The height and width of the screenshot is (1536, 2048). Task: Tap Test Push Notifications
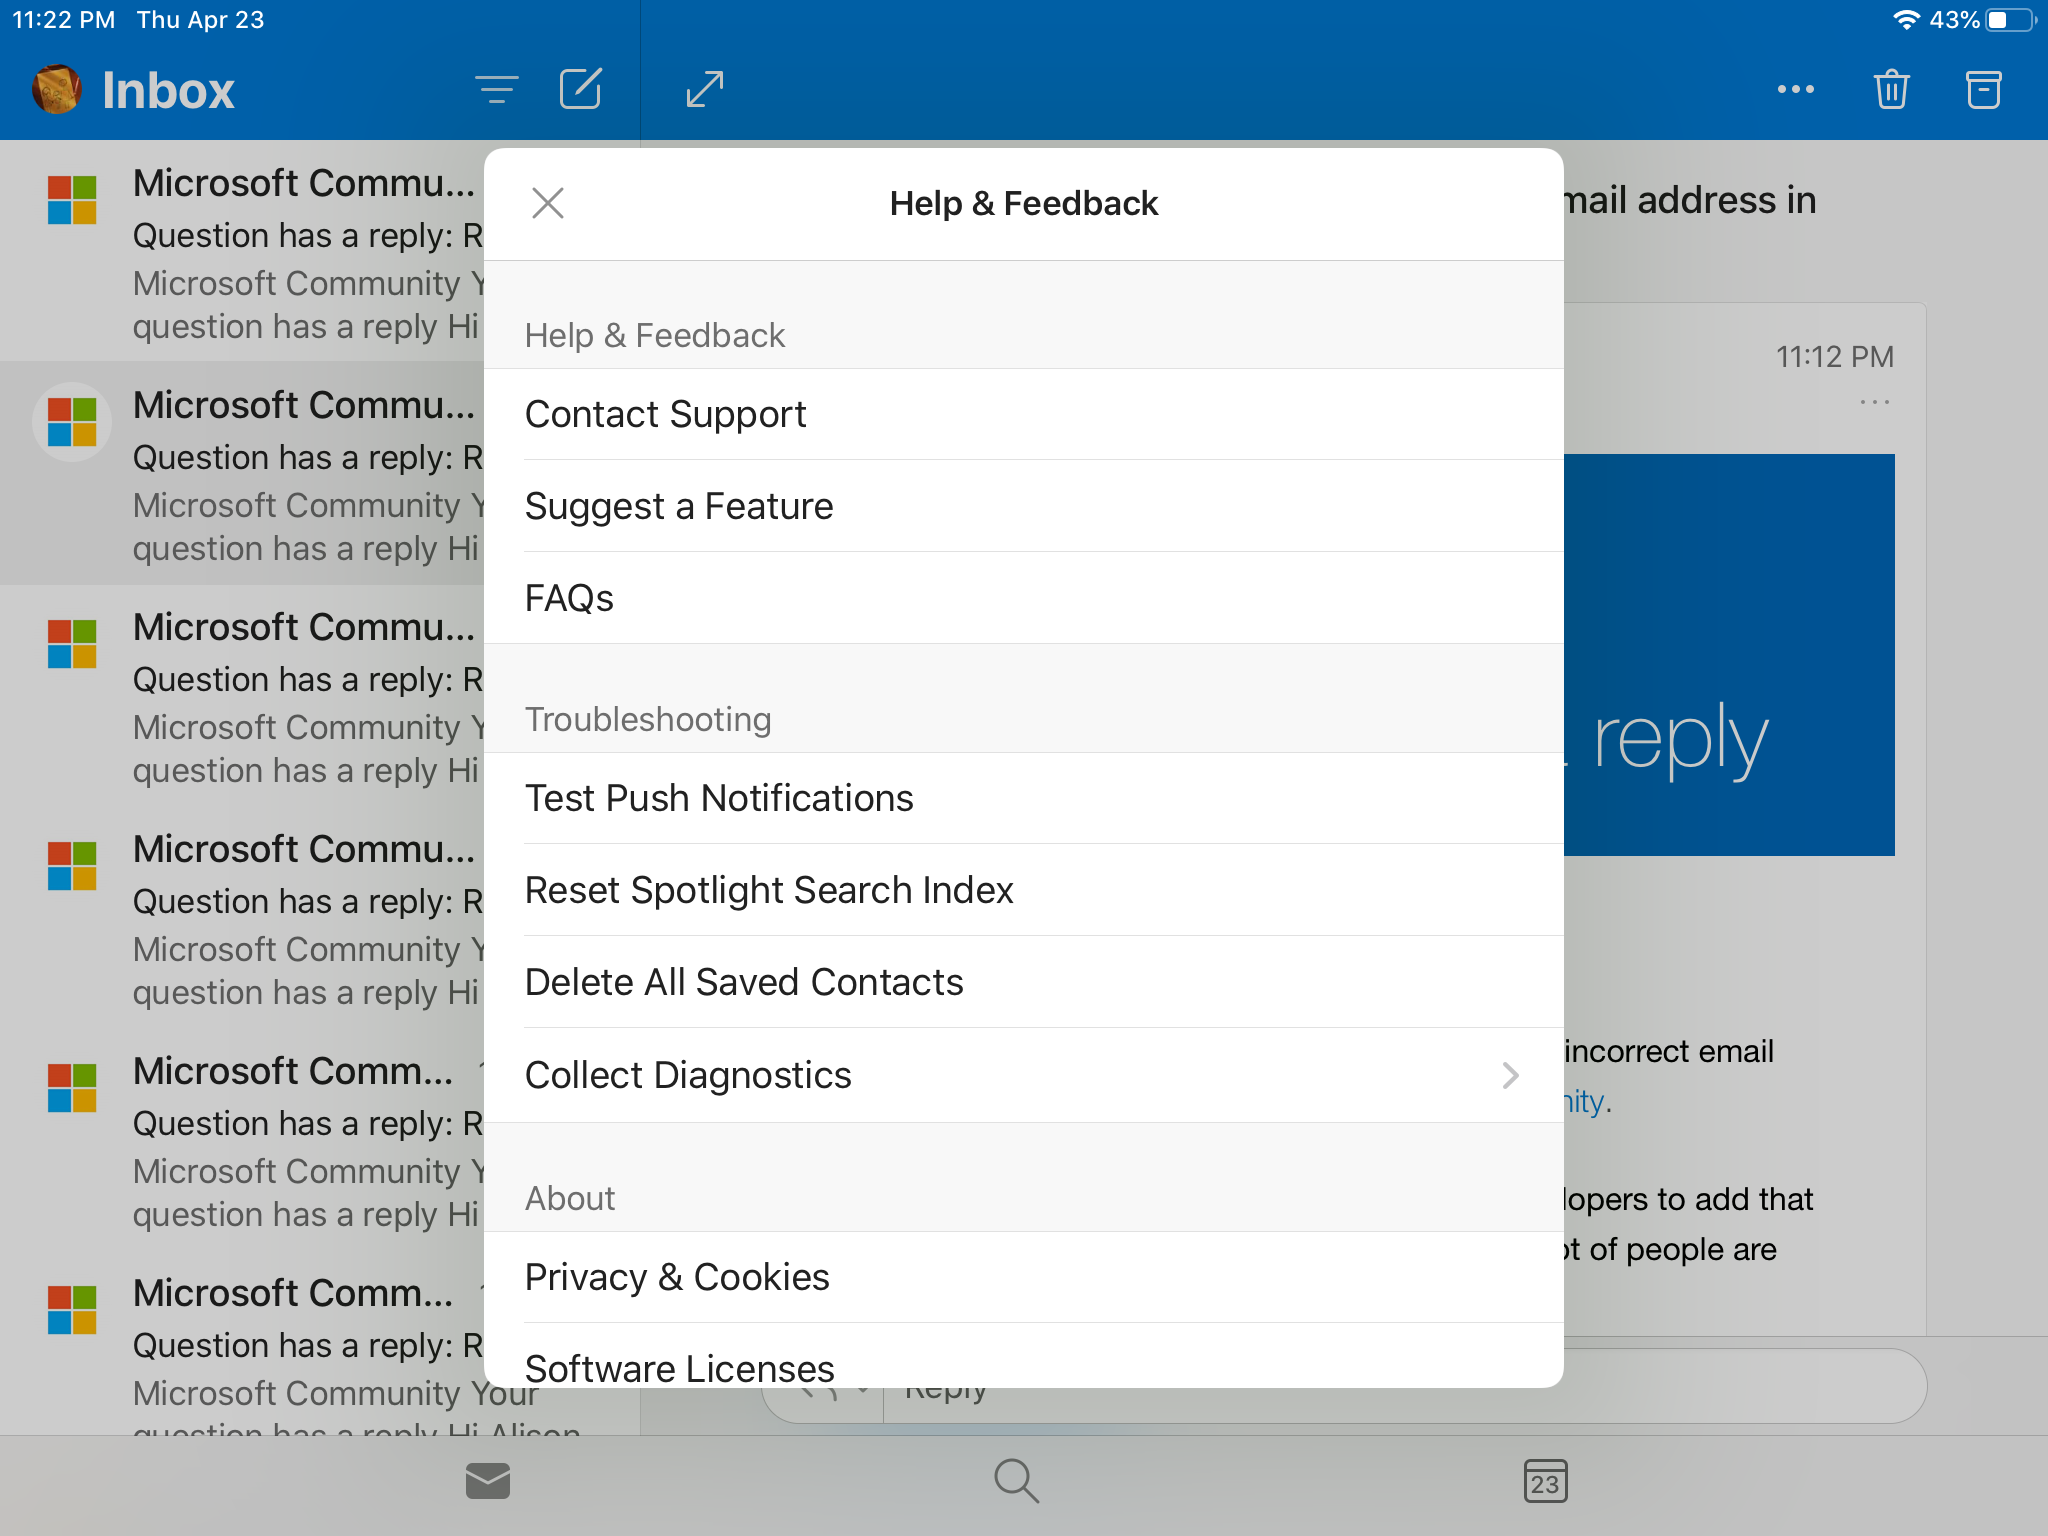tap(1024, 798)
